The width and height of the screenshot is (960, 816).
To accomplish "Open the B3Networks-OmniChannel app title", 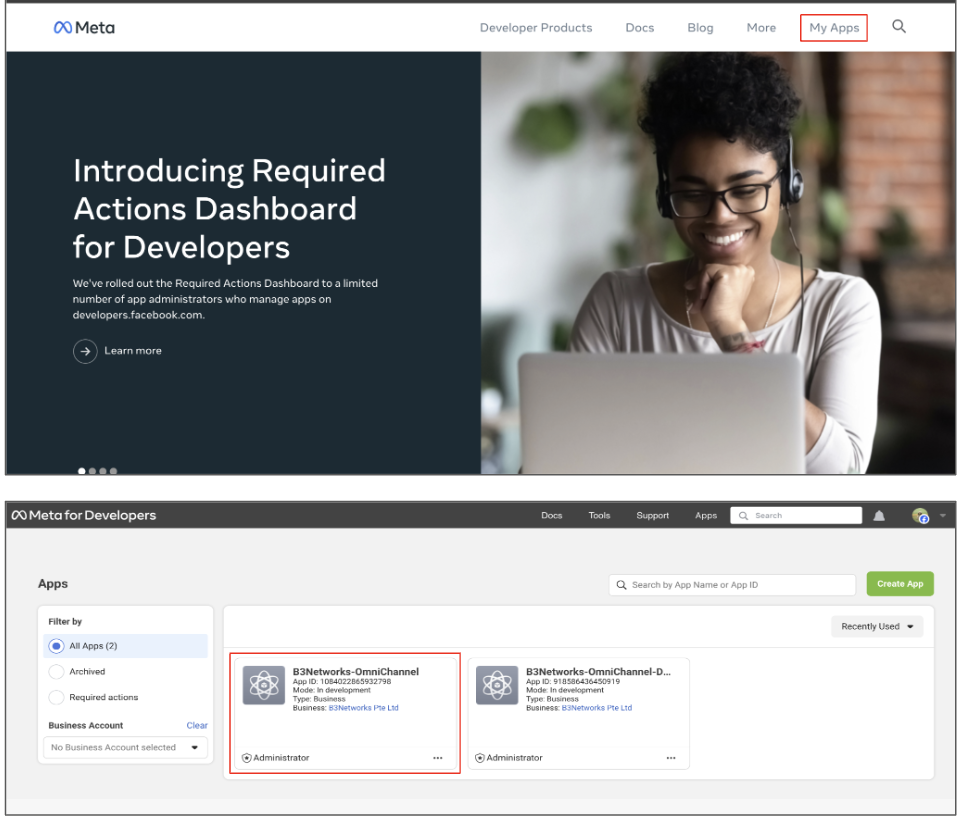I will pyautogui.click(x=356, y=672).
